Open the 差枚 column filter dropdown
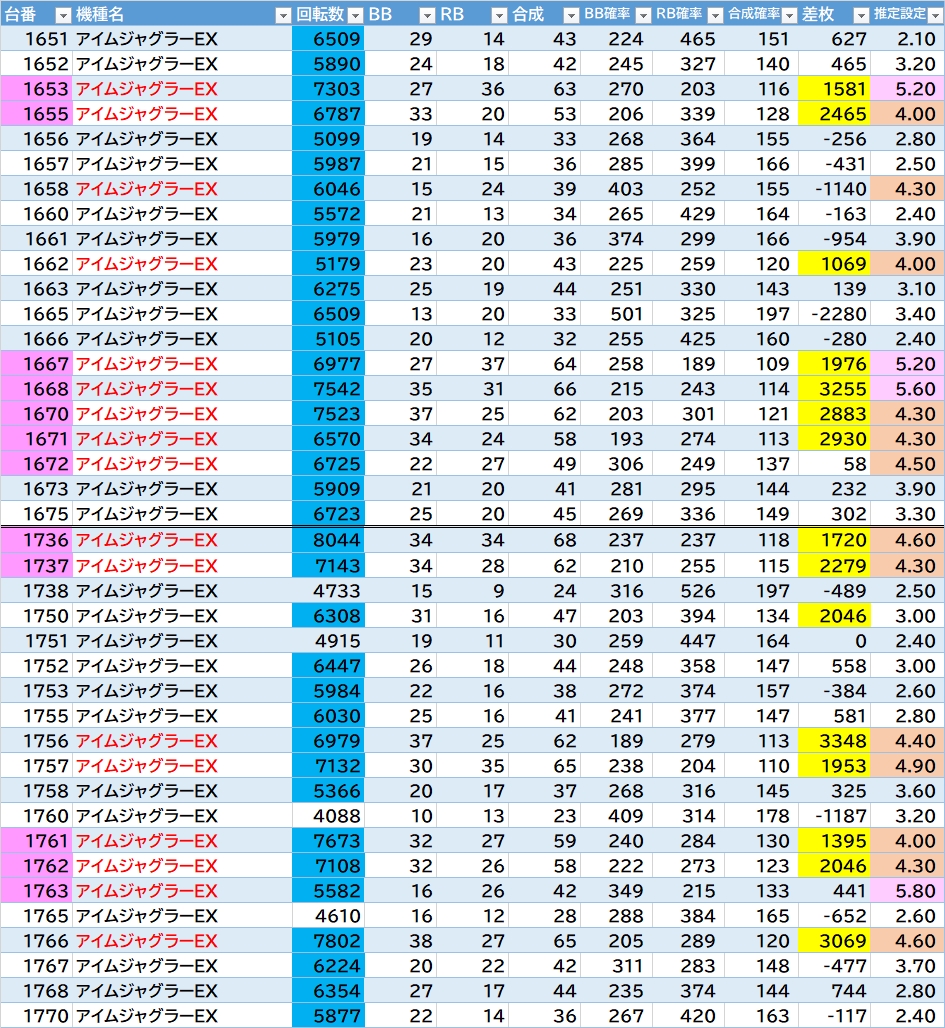 [x=862, y=15]
